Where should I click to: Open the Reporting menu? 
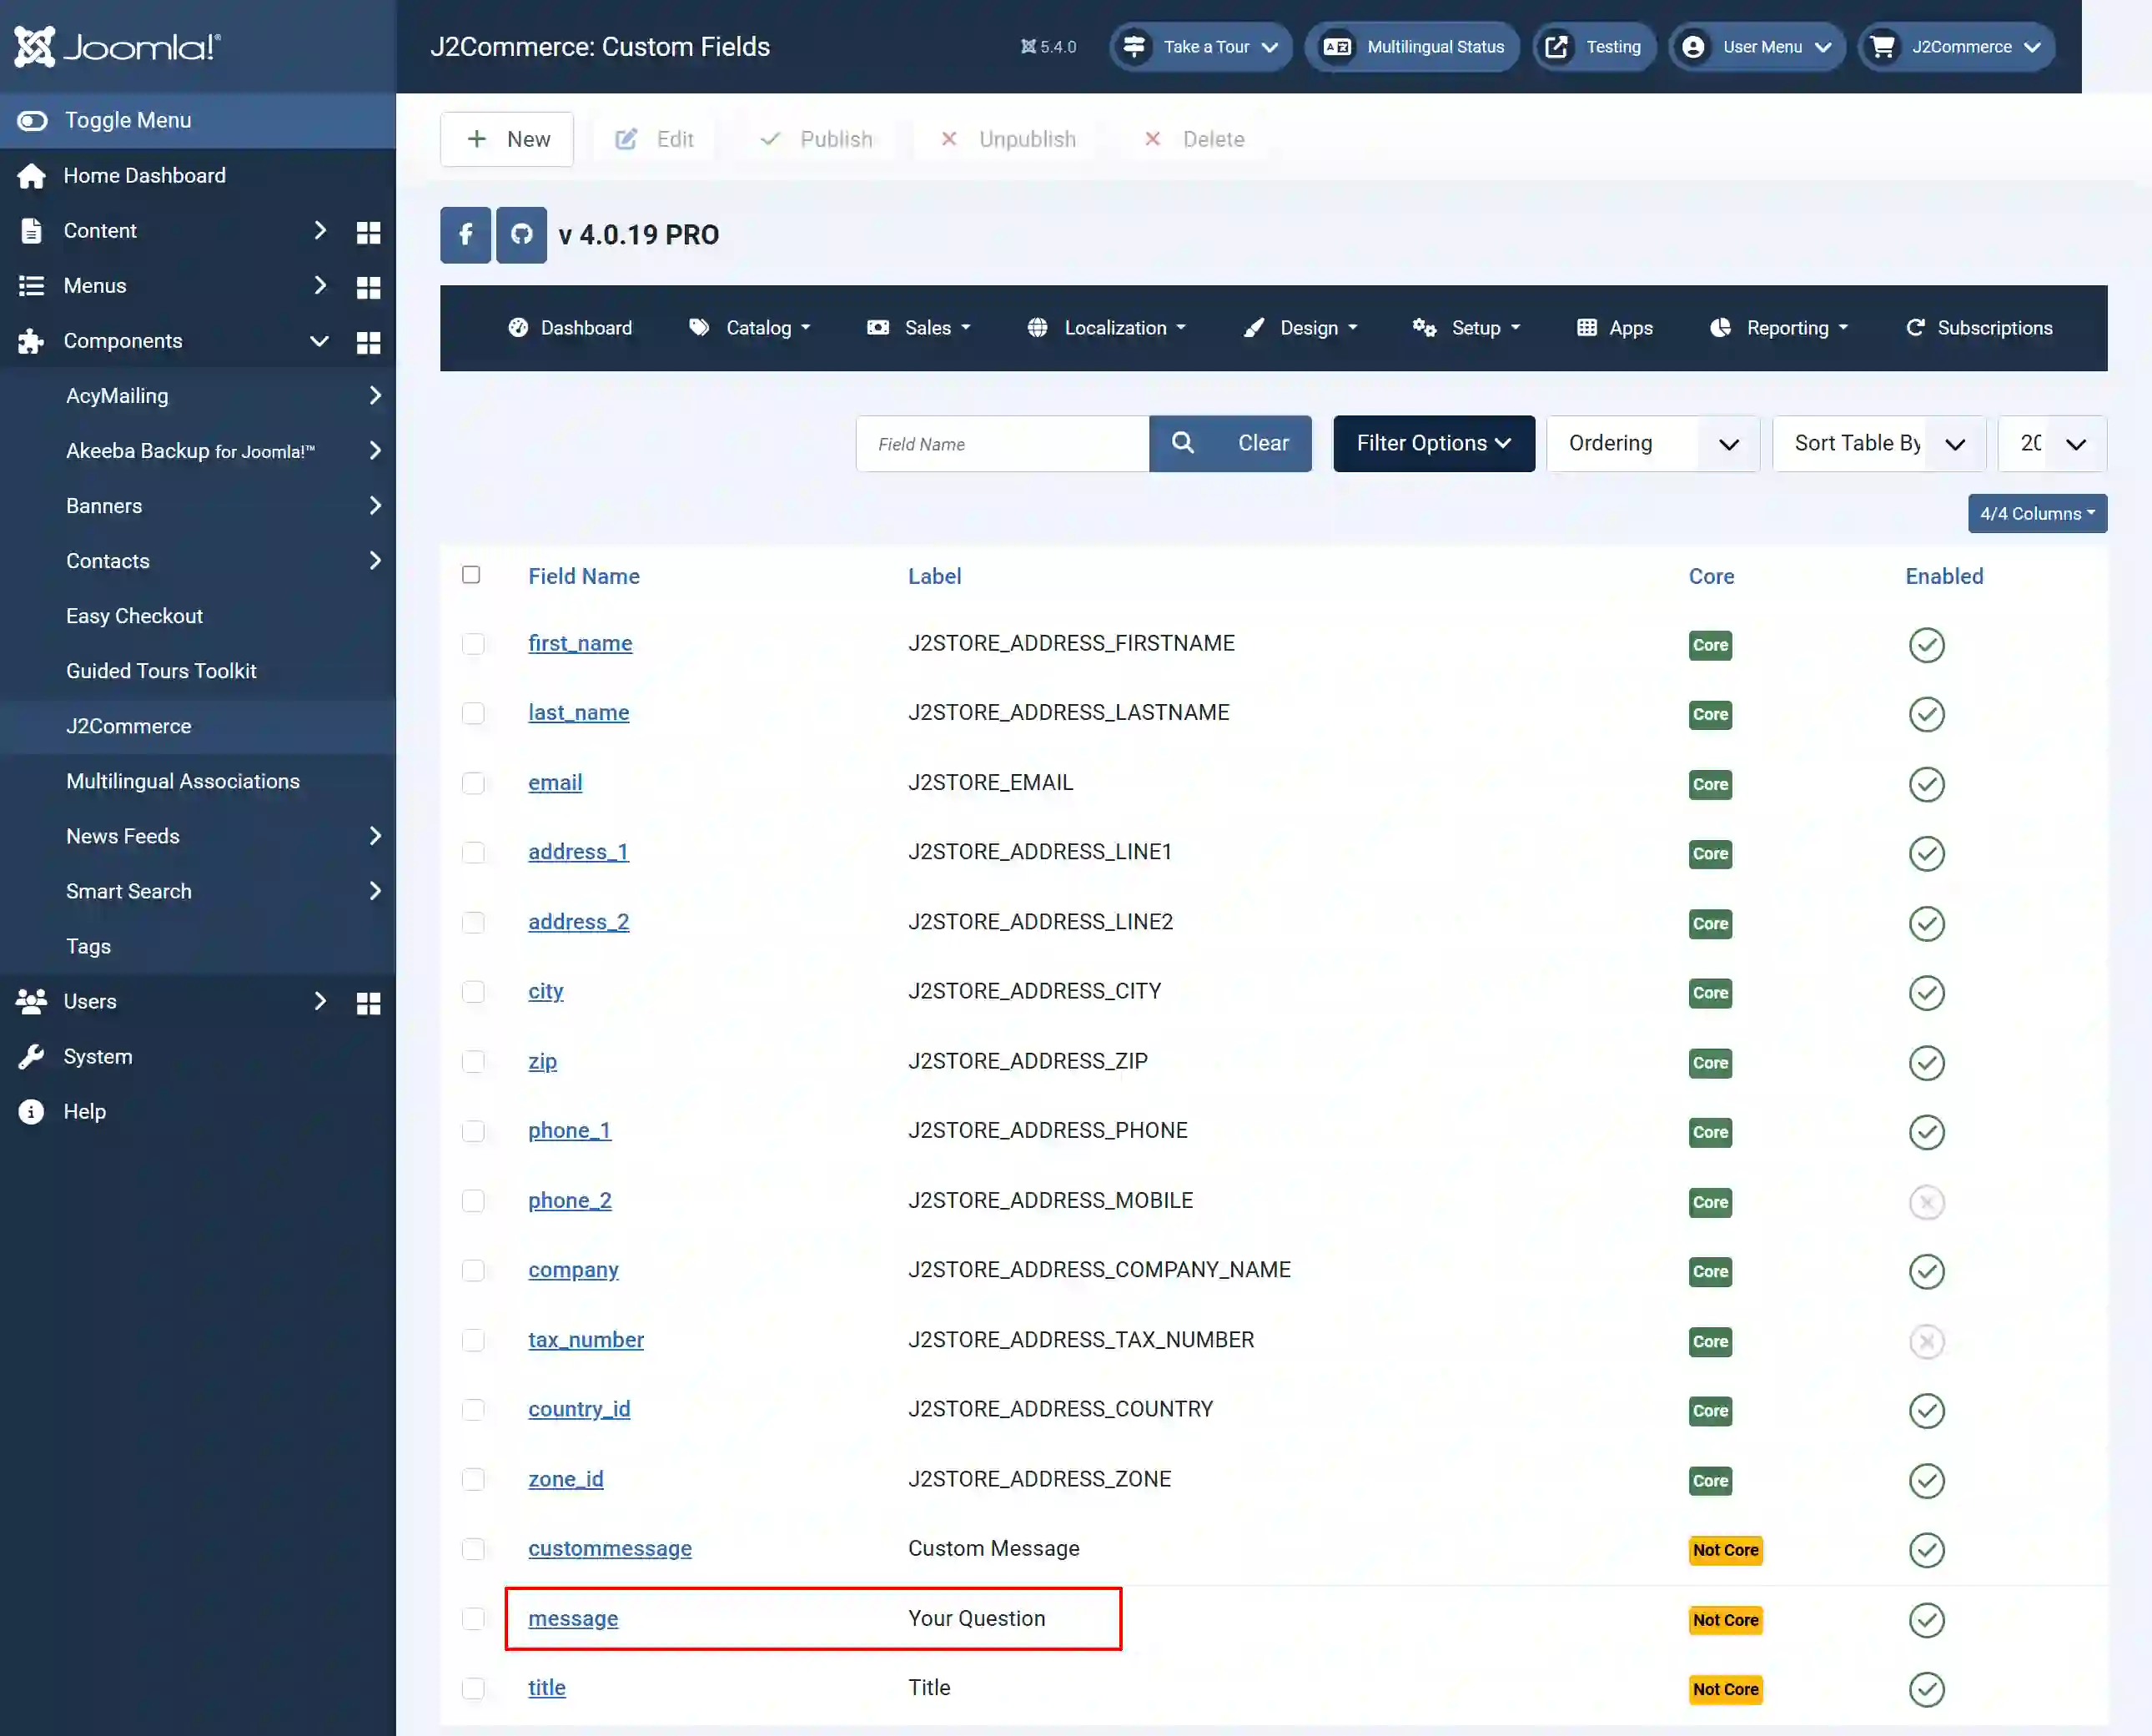[x=1779, y=328]
